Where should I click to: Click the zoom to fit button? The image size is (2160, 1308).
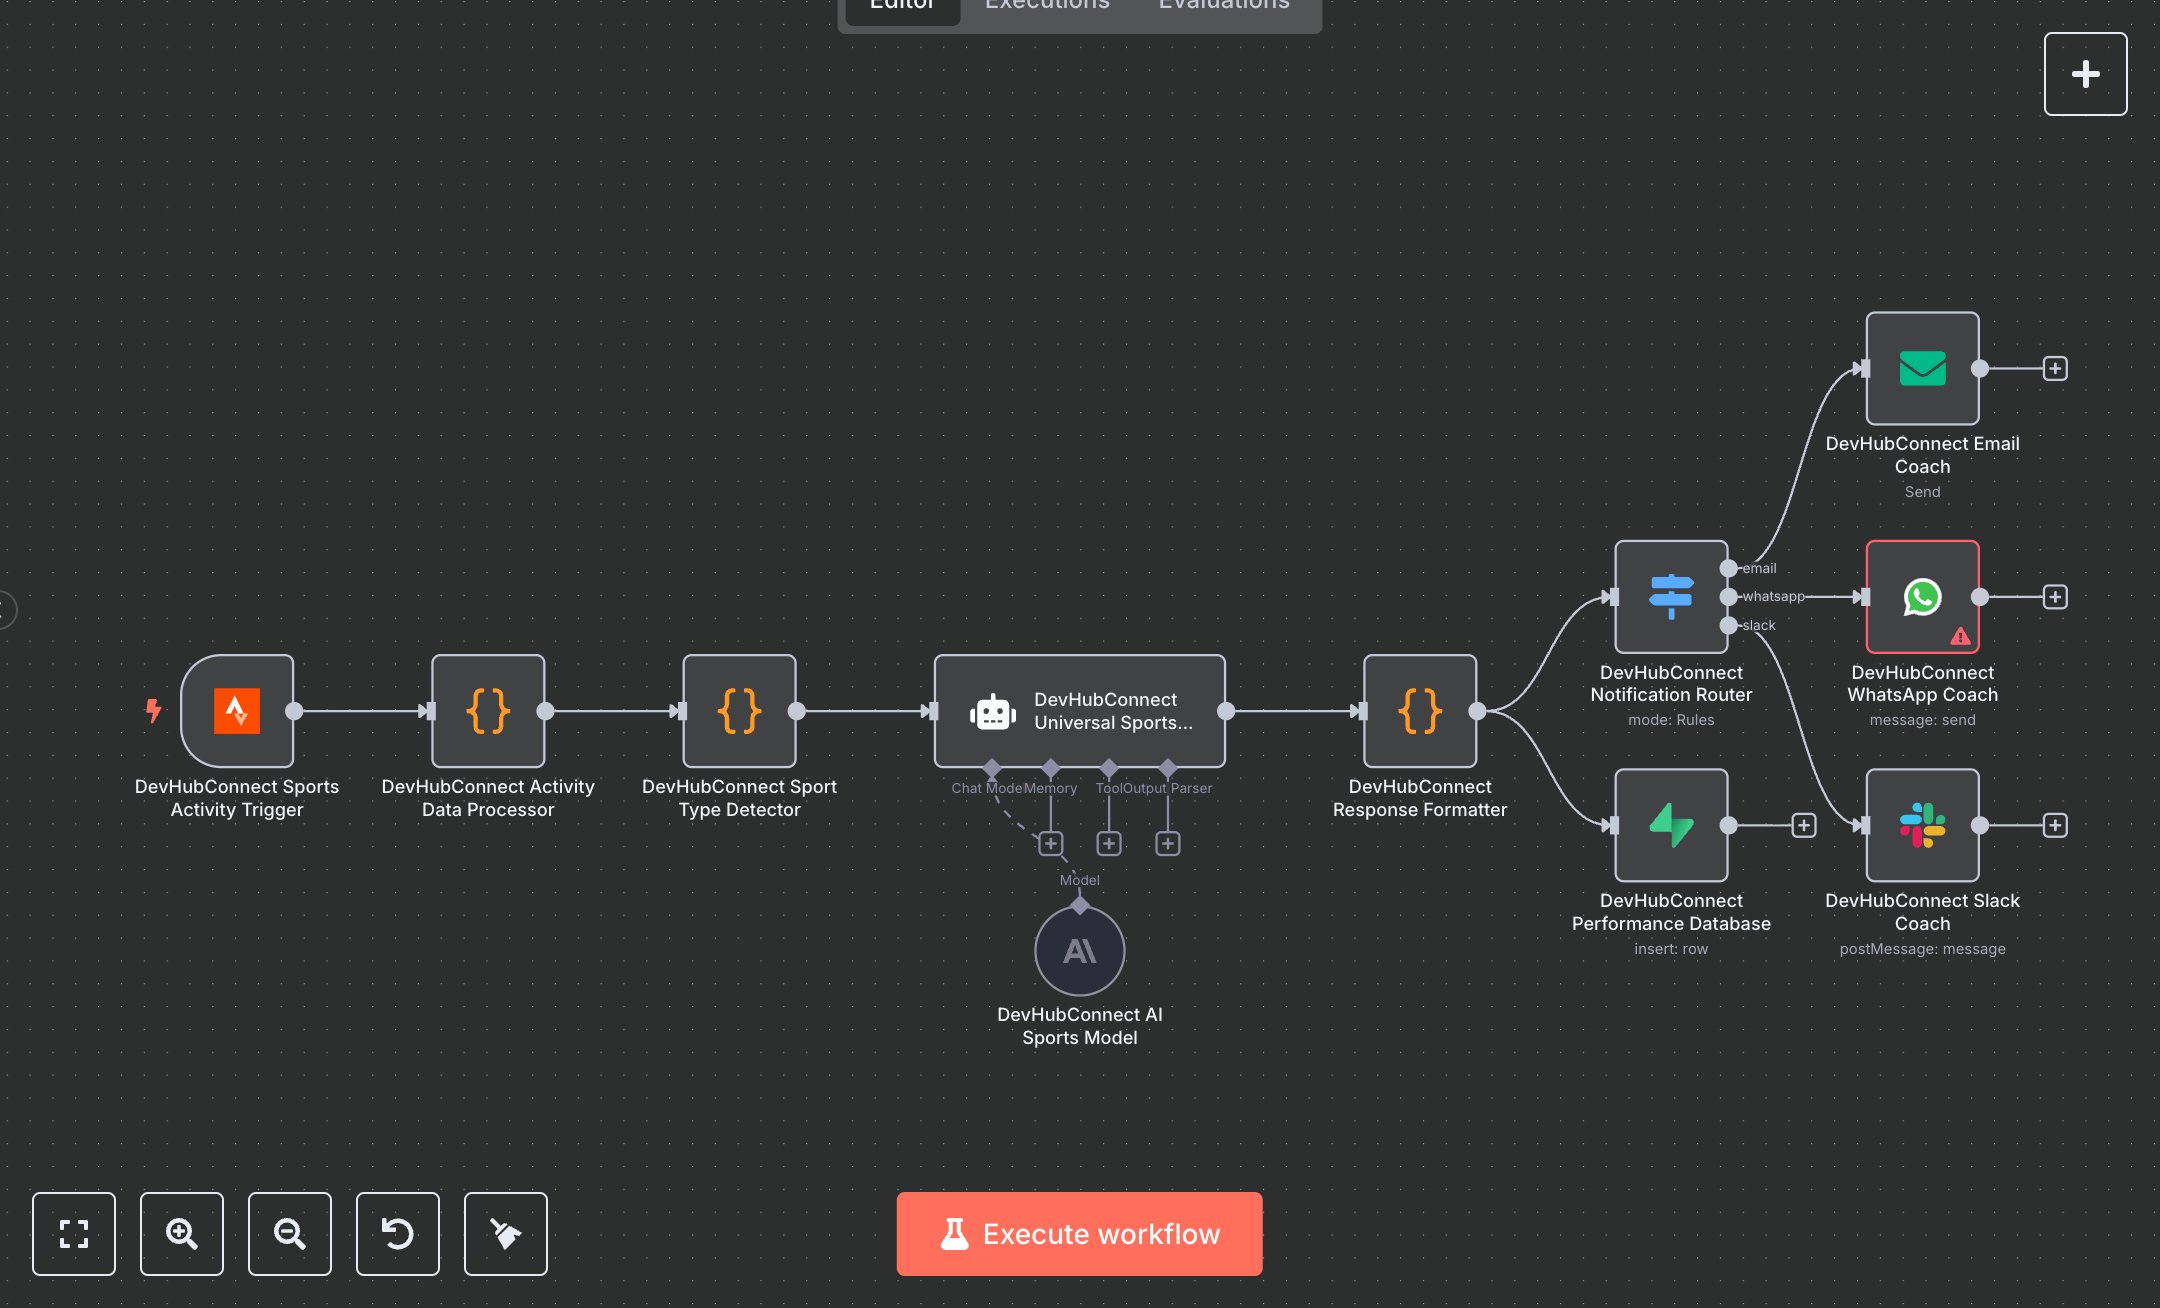[74, 1233]
